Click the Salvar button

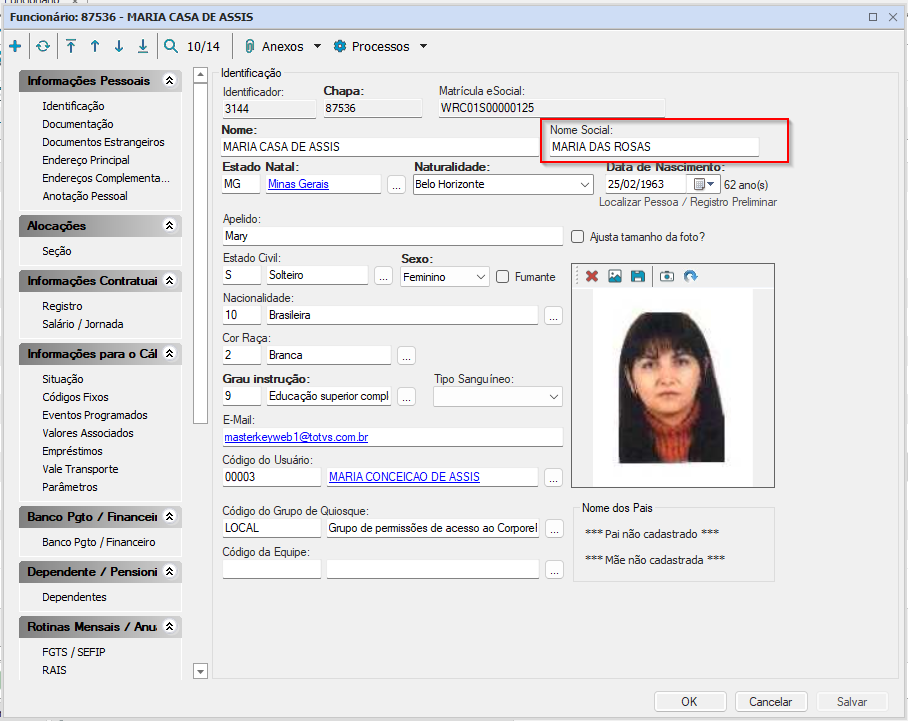(852, 701)
